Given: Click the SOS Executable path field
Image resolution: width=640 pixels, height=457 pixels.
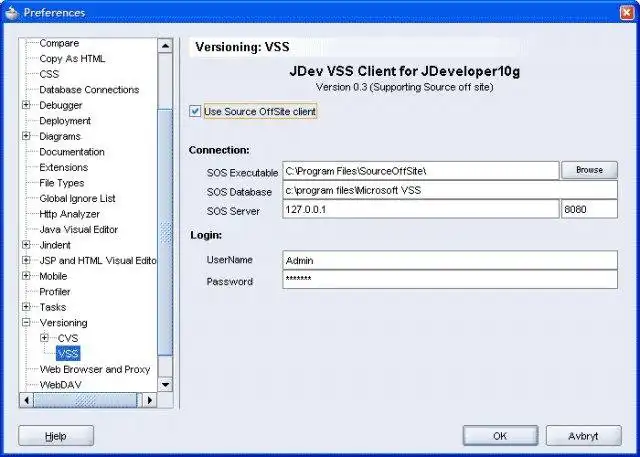Looking at the screenshot, I should pyautogui.click(x=420, y=171).
